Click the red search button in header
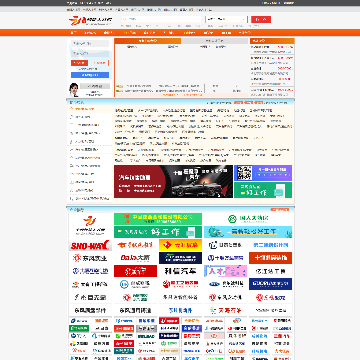The width and height of the screenshot is (360, 360). coord(261,19)
